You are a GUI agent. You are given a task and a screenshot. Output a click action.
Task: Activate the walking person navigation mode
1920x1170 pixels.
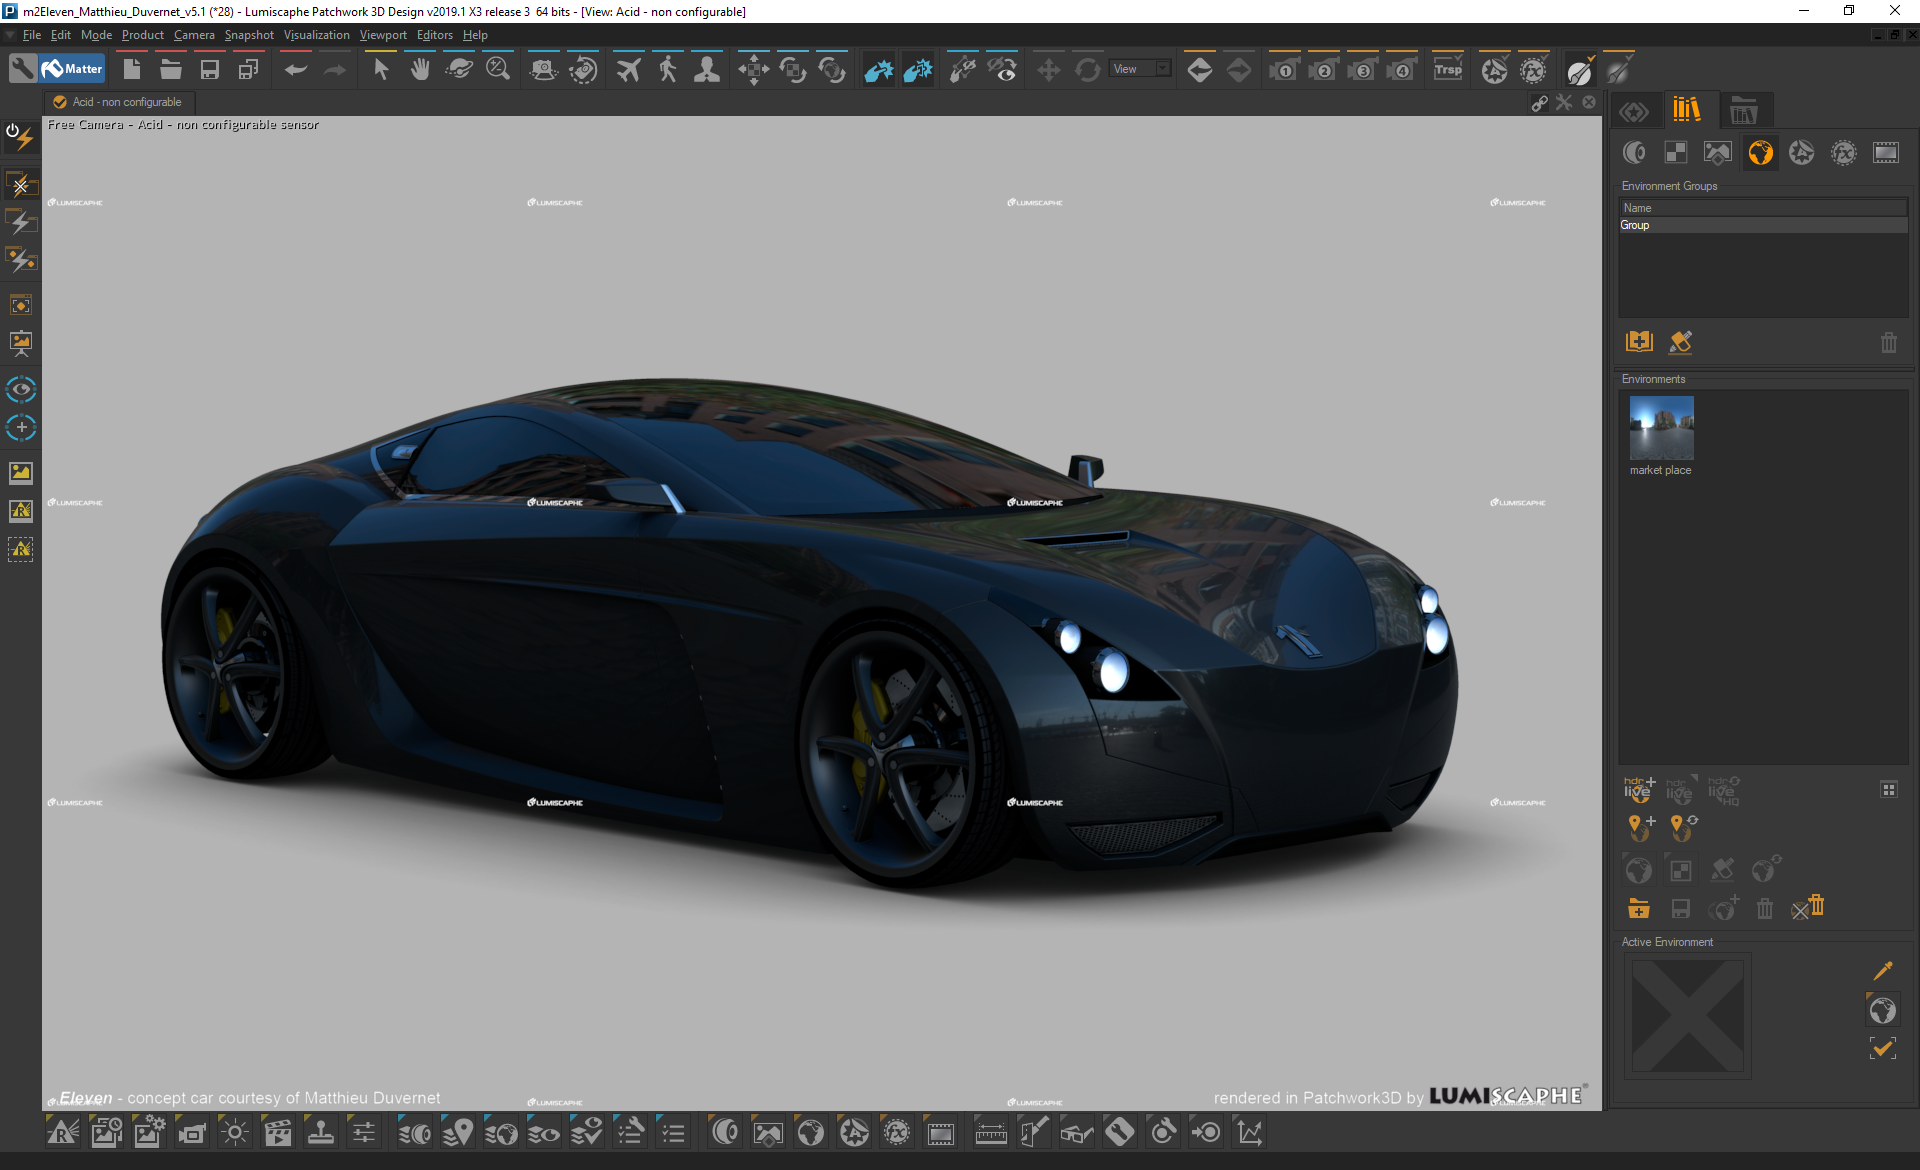pyautogui.click(x=668, y=69)
